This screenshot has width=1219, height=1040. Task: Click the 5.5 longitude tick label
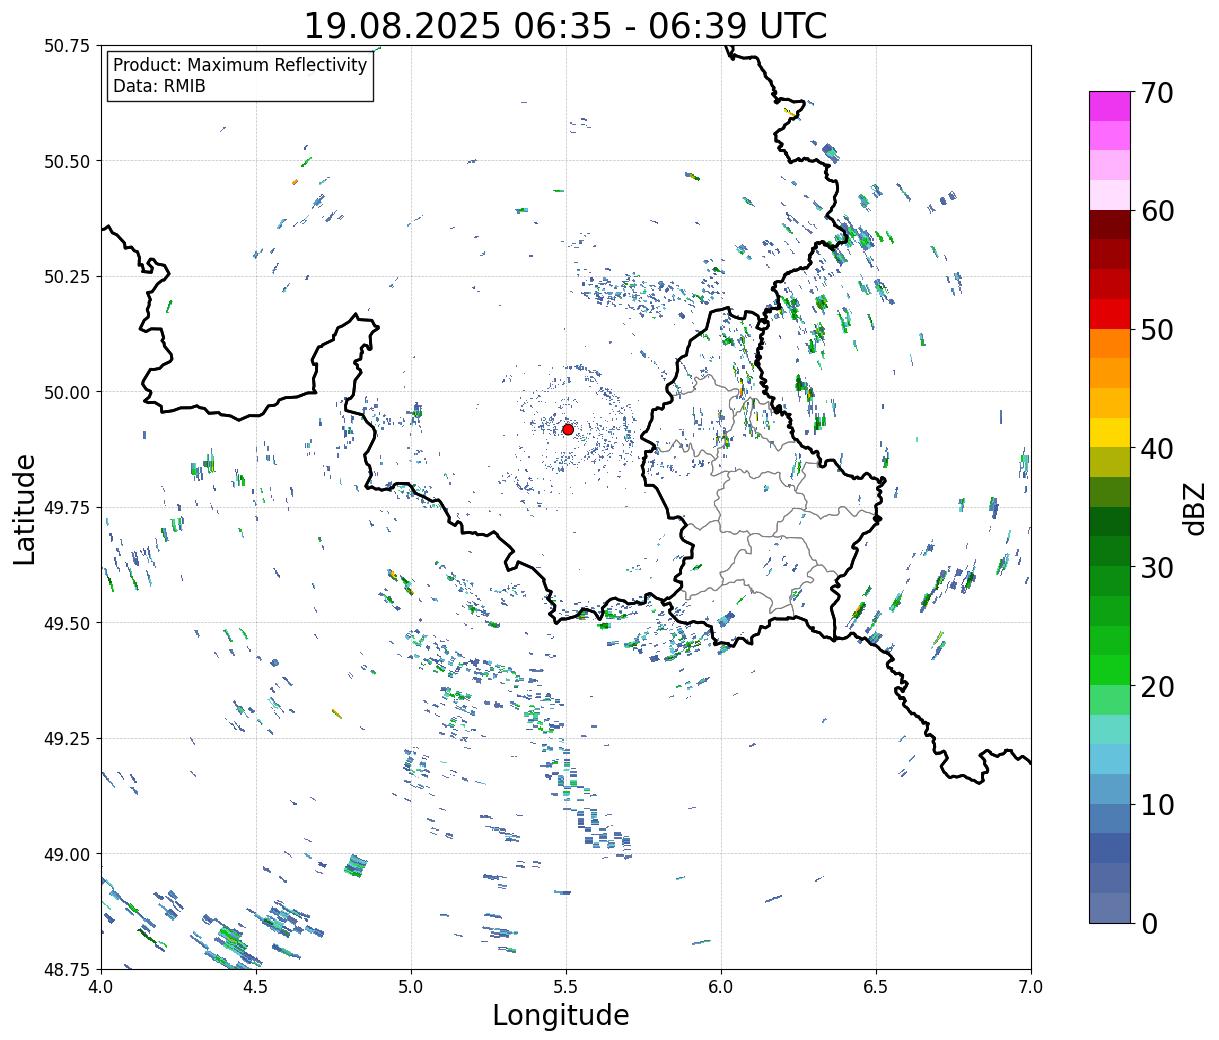click(566, 987)
